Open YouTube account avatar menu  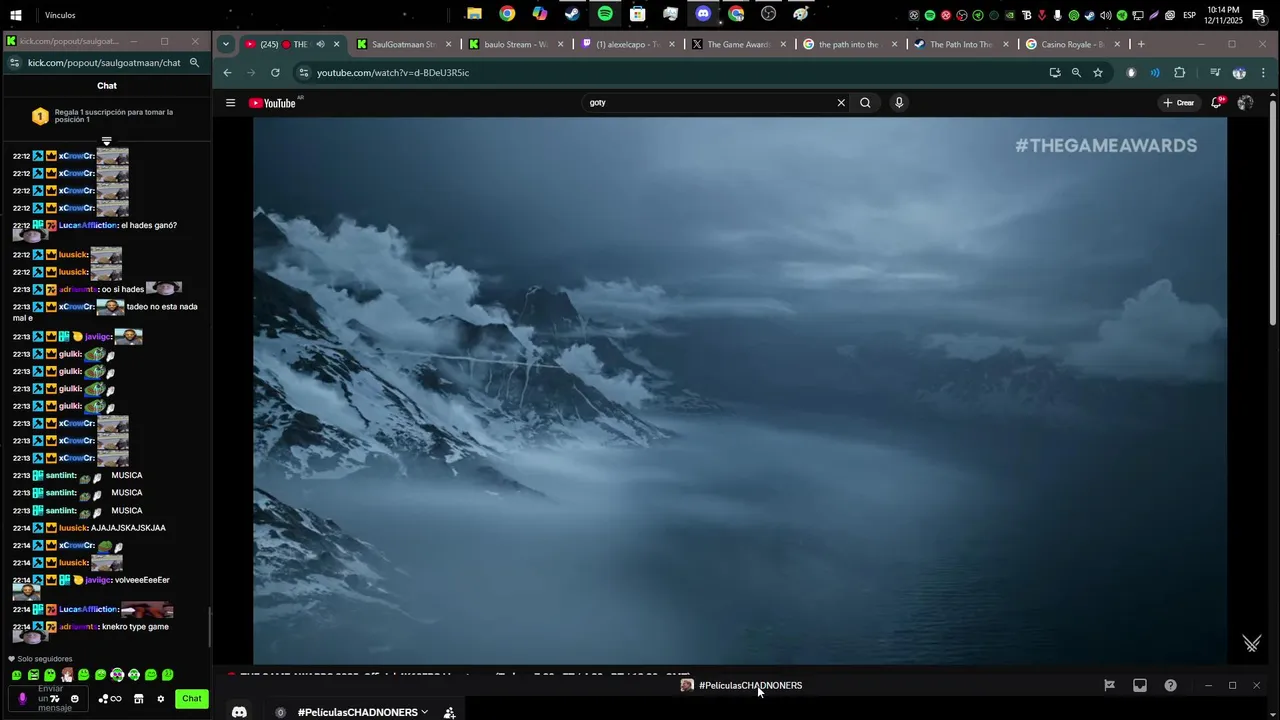(1245, 103)
